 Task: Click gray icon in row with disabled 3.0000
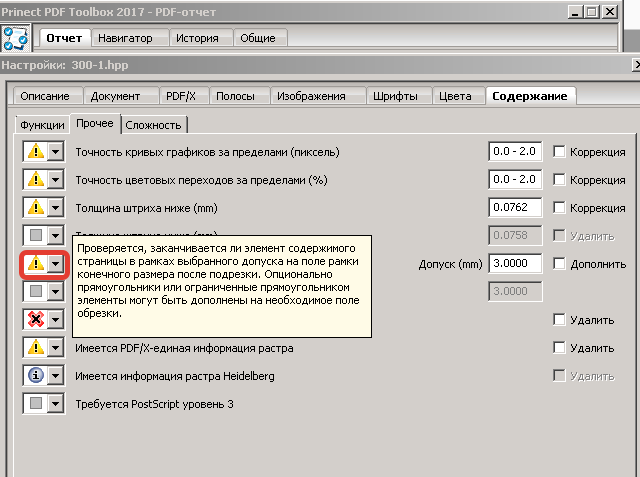pos(36,291)
